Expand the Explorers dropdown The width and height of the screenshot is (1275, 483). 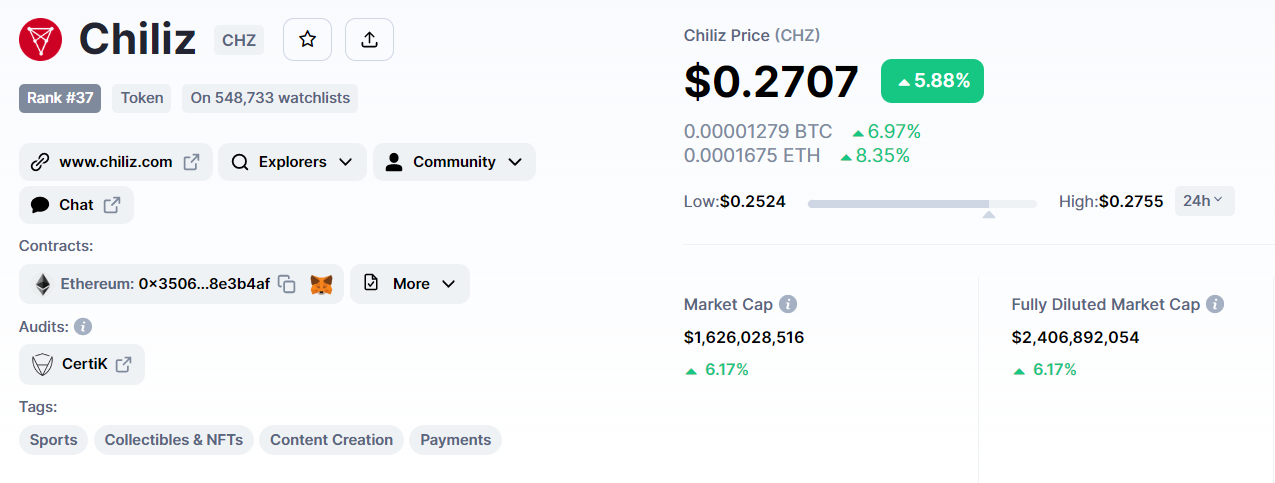coord(292,162)
